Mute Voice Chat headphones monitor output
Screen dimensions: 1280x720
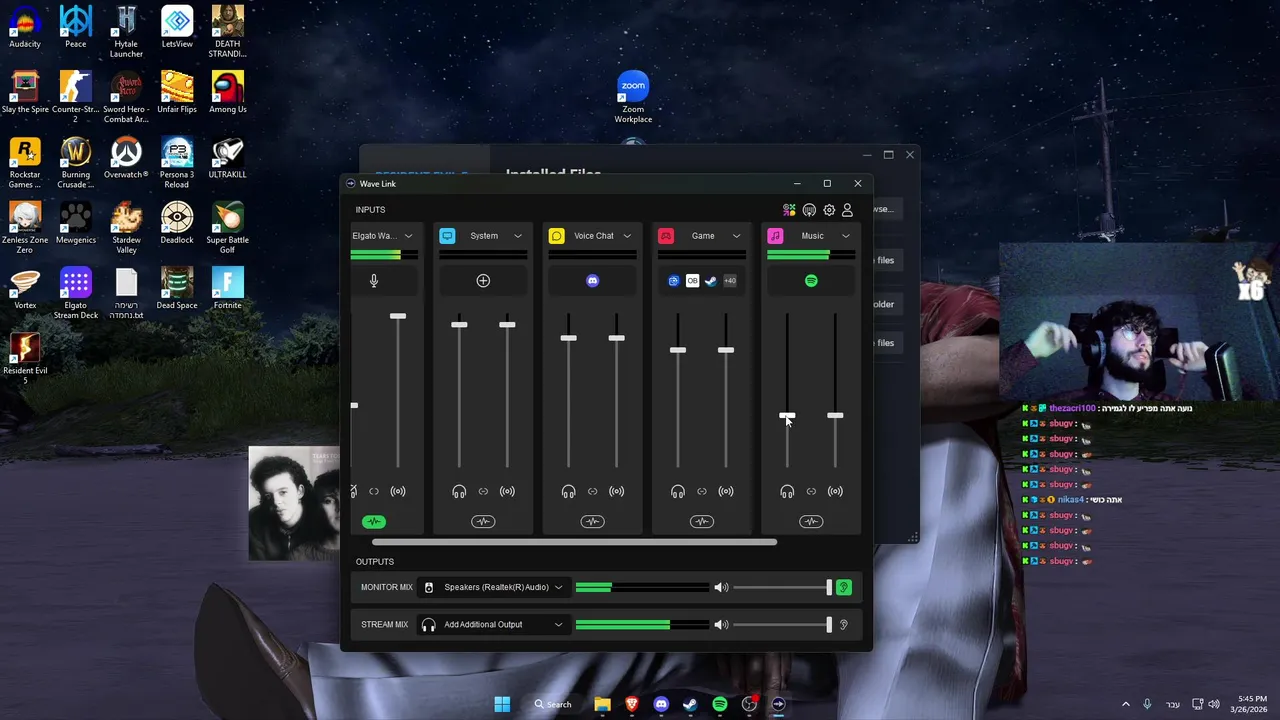568,491
